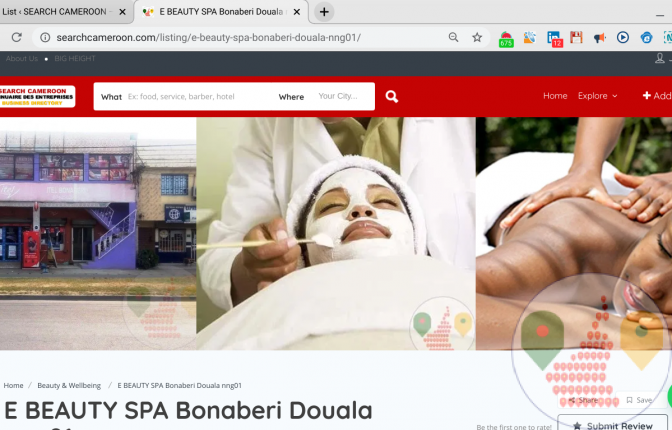Expand the Explore dropdown menu
This screenshot has width=672, height=430.
[x=597, y=96]
